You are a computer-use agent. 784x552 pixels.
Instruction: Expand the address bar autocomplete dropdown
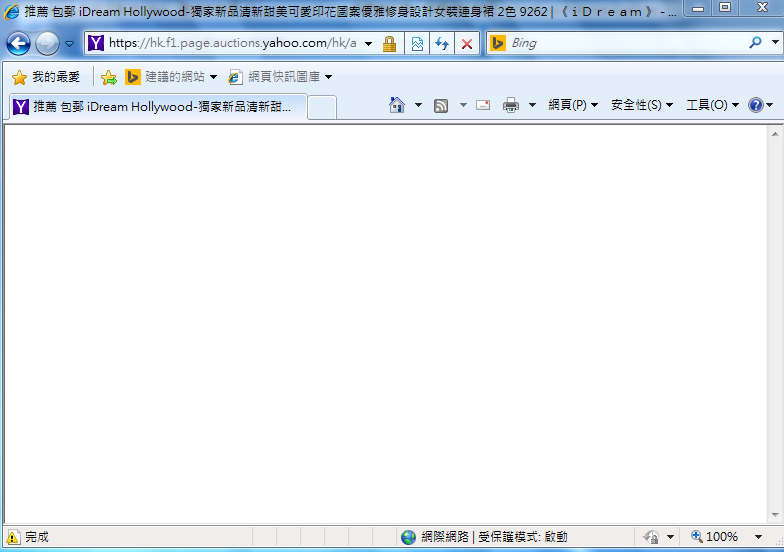tap(368, 44)
